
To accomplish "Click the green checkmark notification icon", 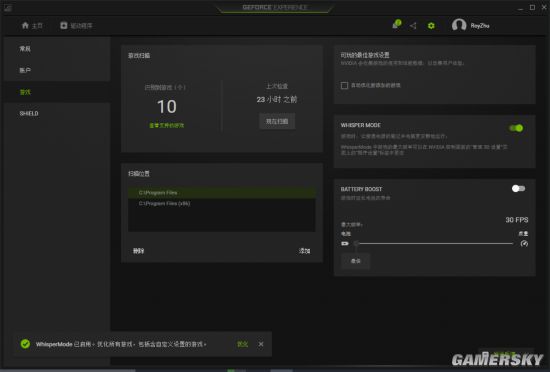I will click(25, 344).
